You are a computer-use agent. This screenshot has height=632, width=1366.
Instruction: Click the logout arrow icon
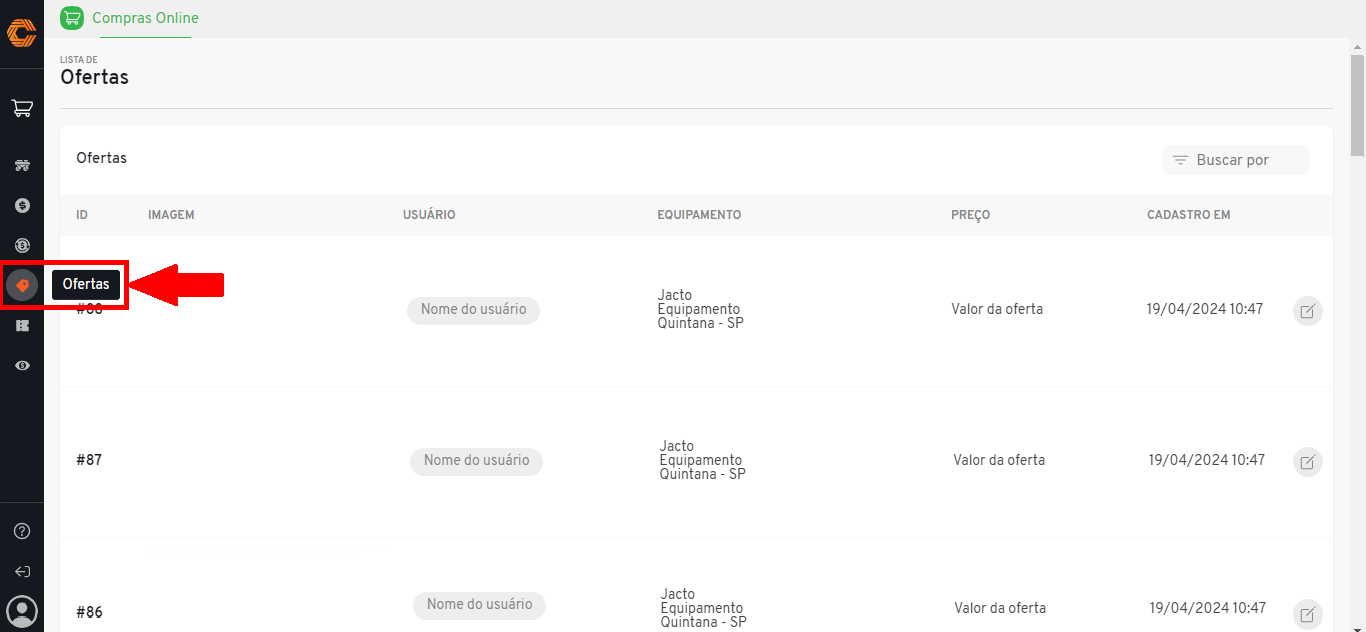[x=22, y=572]
